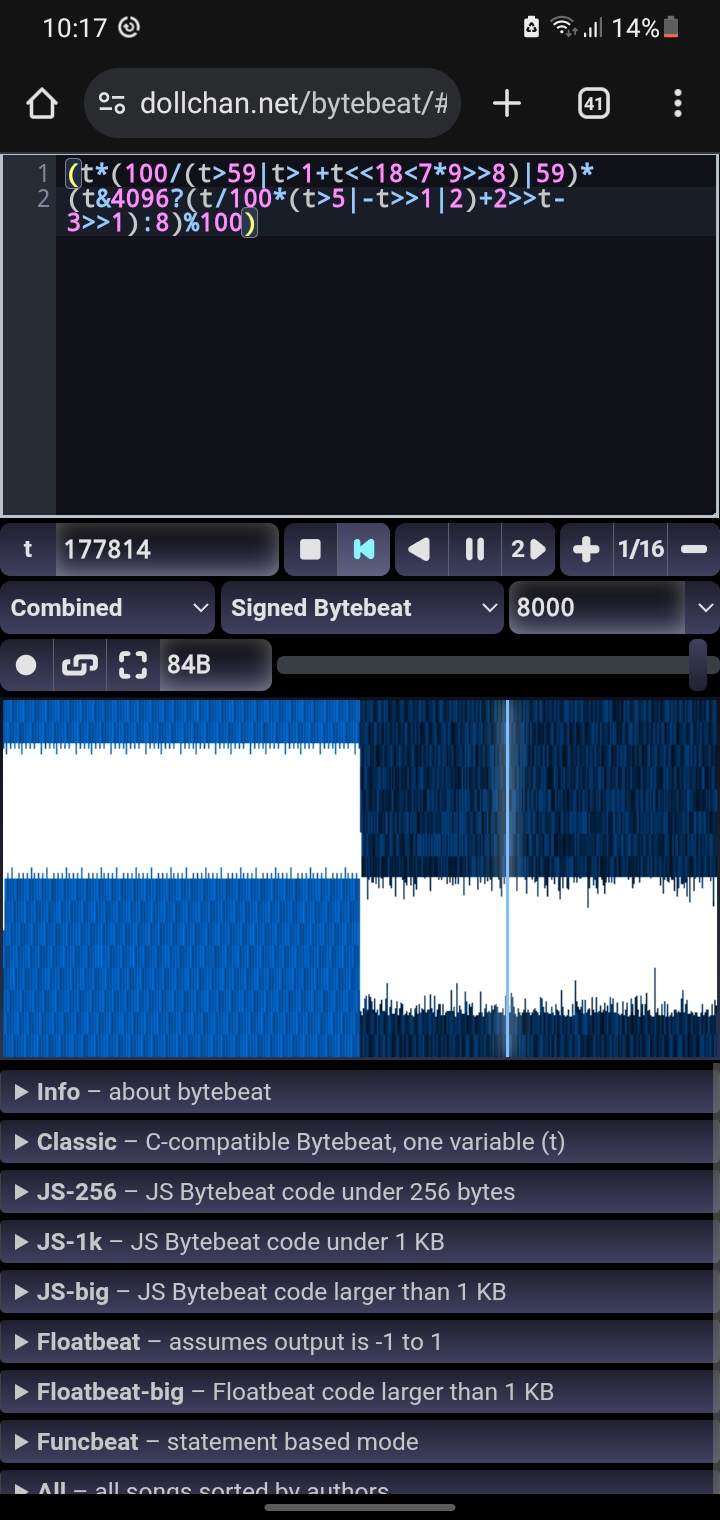The height and width of the screenshot is (1520, 720).
Task: Expand the Floatbeat library section
Action: click(x=360, y=1342)
